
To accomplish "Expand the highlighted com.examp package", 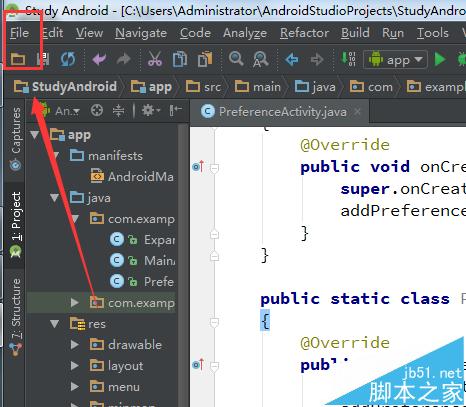I will [75, 303].
